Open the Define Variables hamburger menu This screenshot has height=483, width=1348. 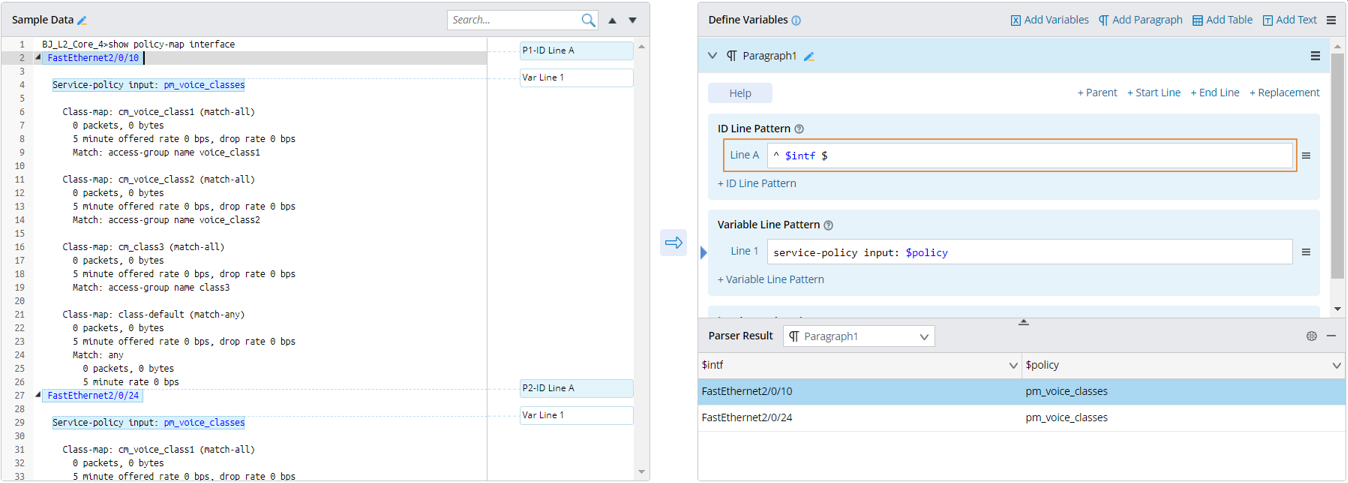point(1331,20)
